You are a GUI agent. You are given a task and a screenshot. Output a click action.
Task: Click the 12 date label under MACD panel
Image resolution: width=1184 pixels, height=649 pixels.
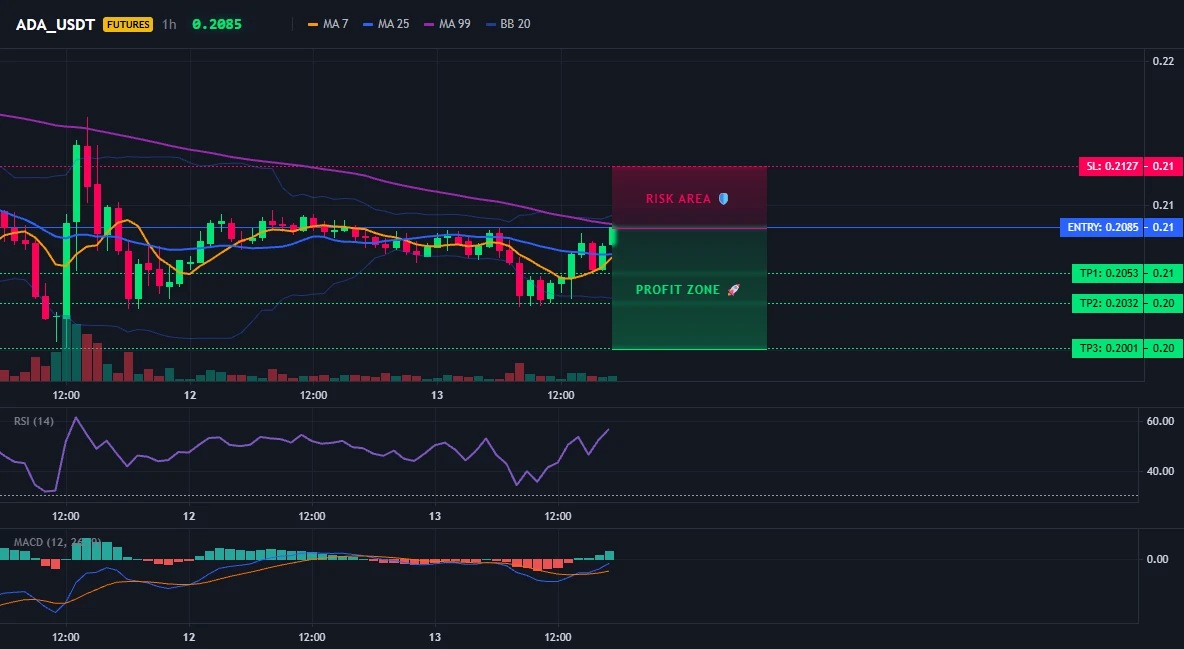pos(189,637)
